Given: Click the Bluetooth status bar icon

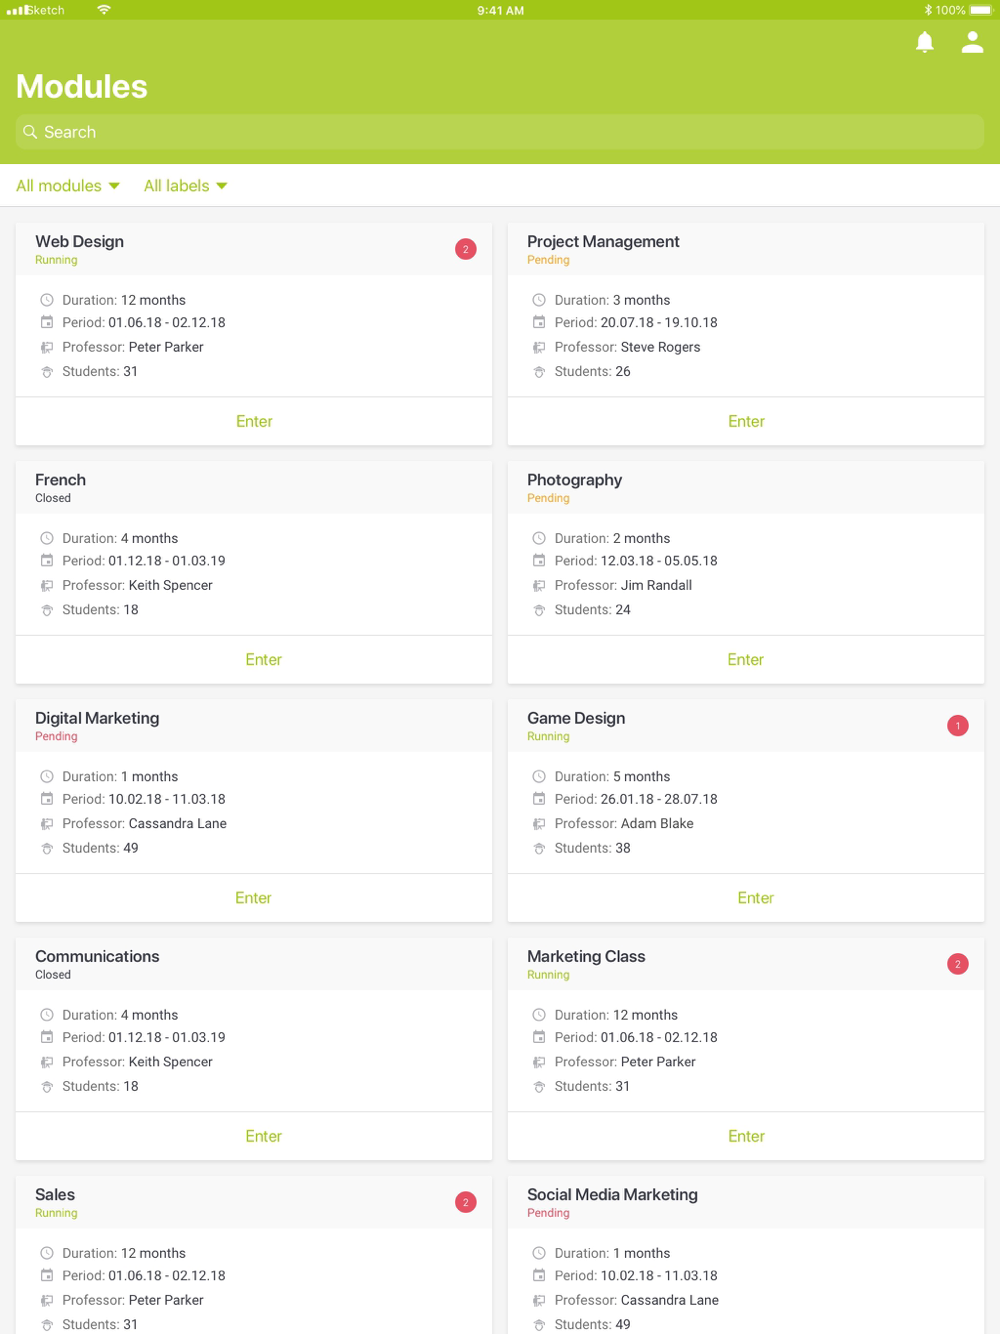Looking at the screenshot, I should click(x=927, y=10).
